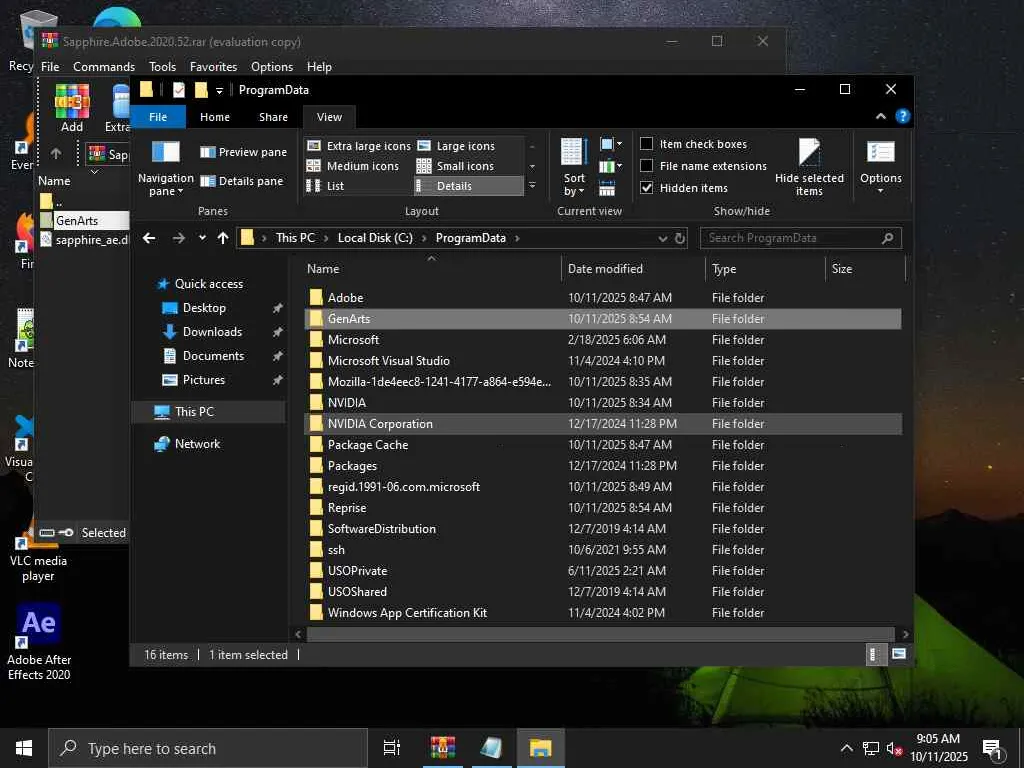Open the Quick Access Toolbar customize dropdown
The image size is (1024, 768).
[219, 91]
